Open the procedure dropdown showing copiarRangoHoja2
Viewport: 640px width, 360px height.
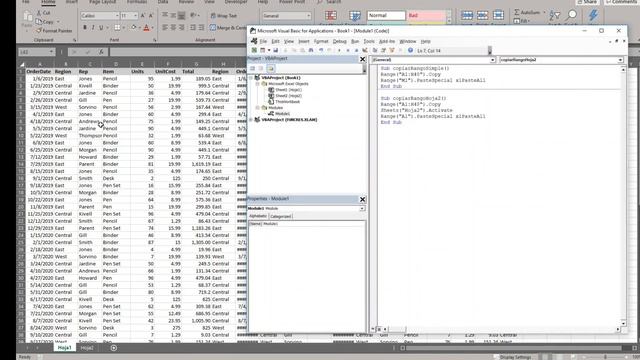click(x=620, y=60)
